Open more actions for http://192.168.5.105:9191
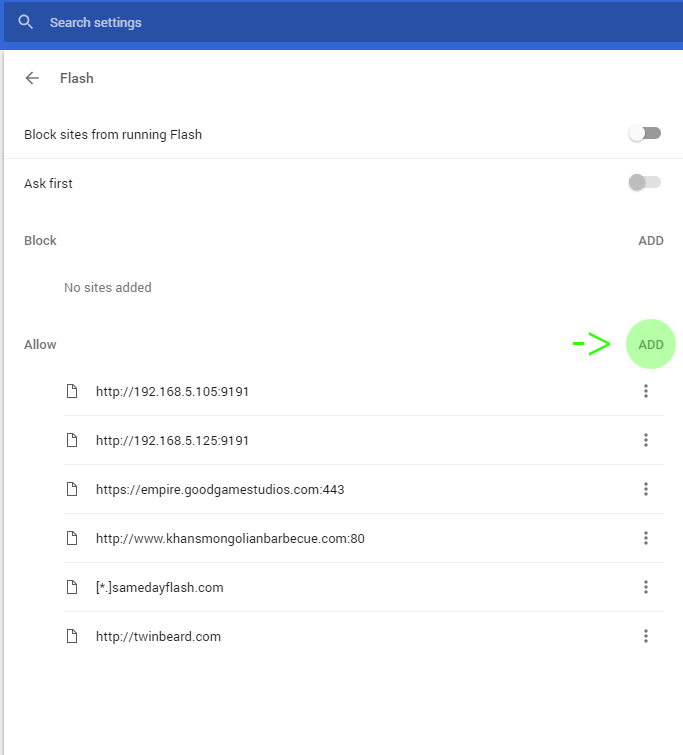This screenshot has width=683, height=755. point(646,391)
